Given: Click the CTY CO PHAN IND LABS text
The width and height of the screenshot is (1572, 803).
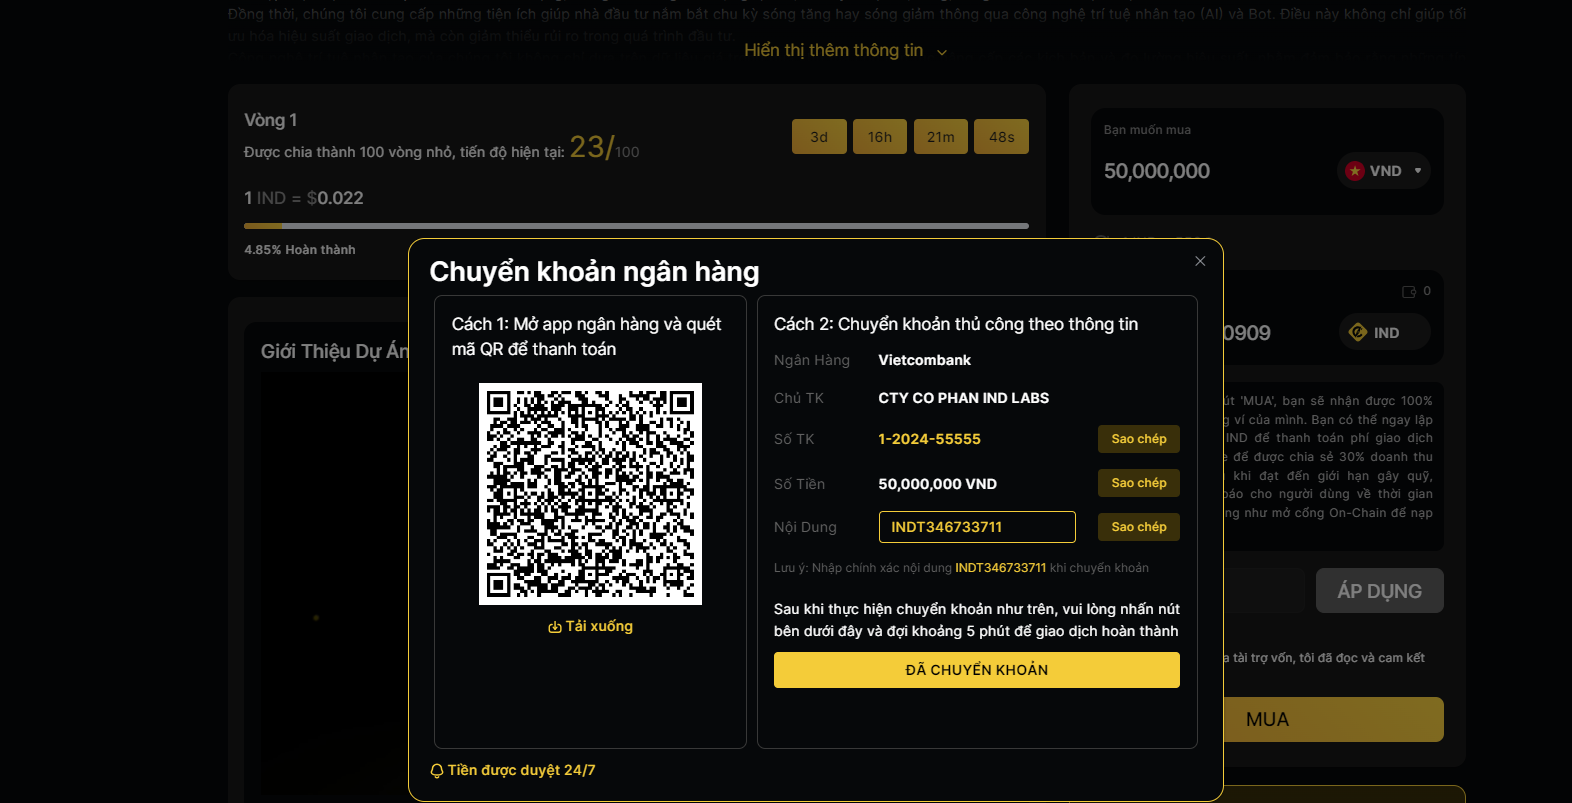Looking at the screenshot, I should [x=964, y=398].
